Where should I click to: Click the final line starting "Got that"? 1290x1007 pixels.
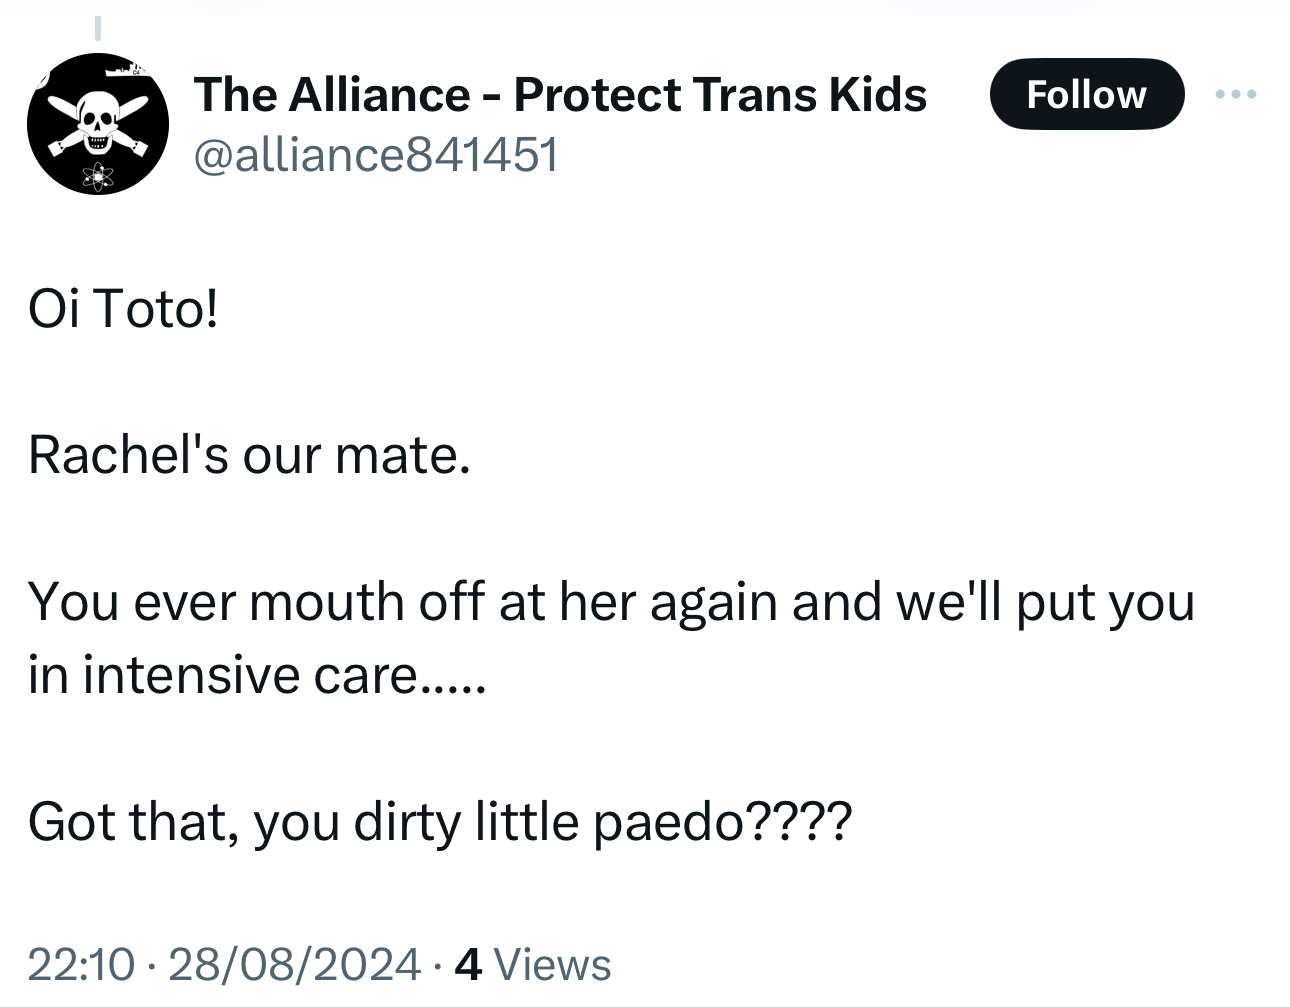click(440, 822)
